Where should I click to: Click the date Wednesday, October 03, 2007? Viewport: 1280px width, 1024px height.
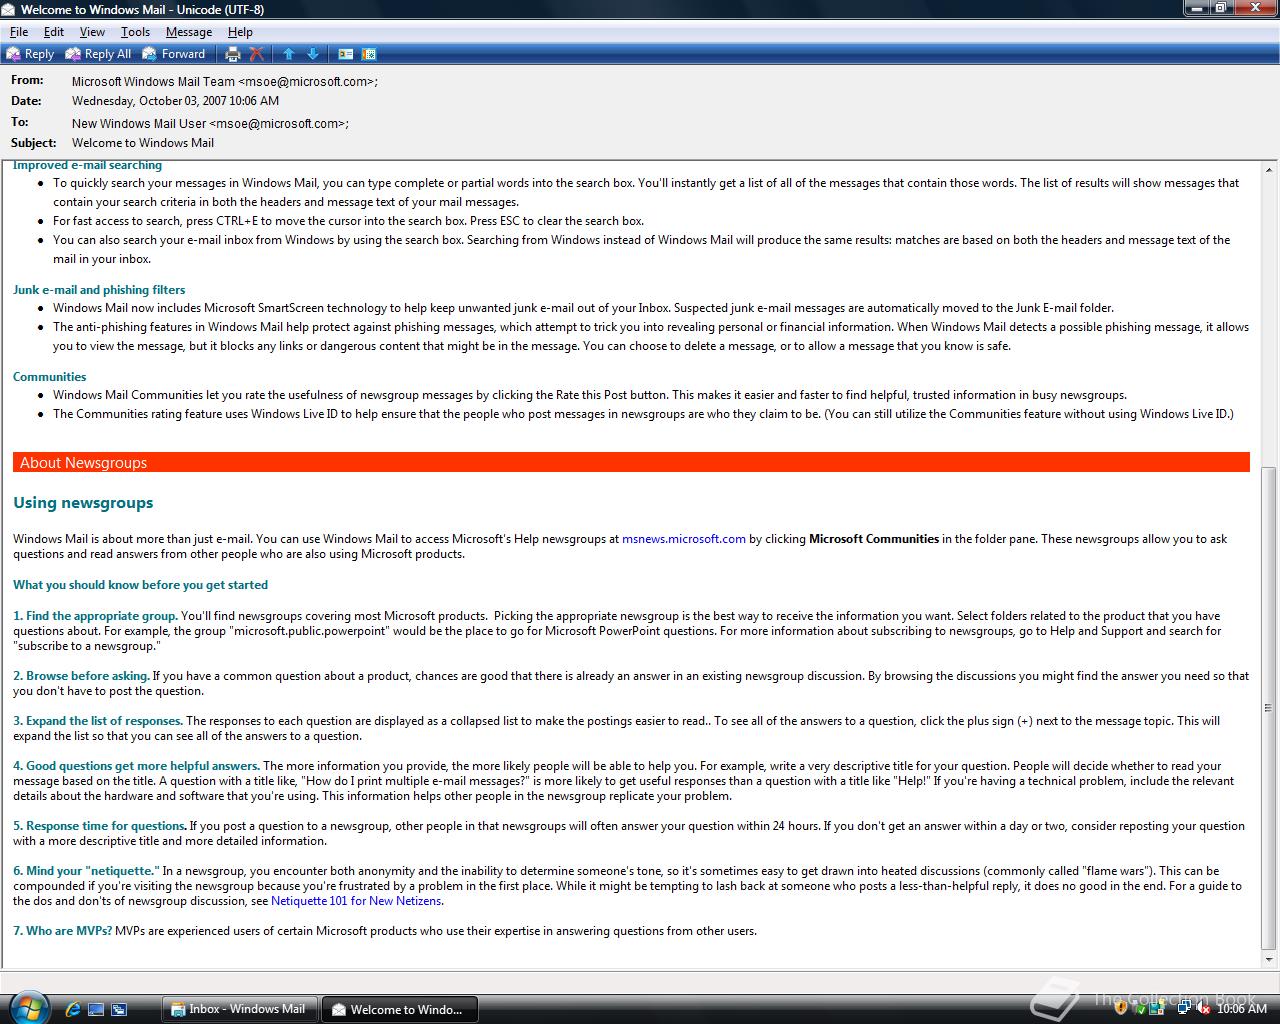pyautogui.click(x=175, y=101)
